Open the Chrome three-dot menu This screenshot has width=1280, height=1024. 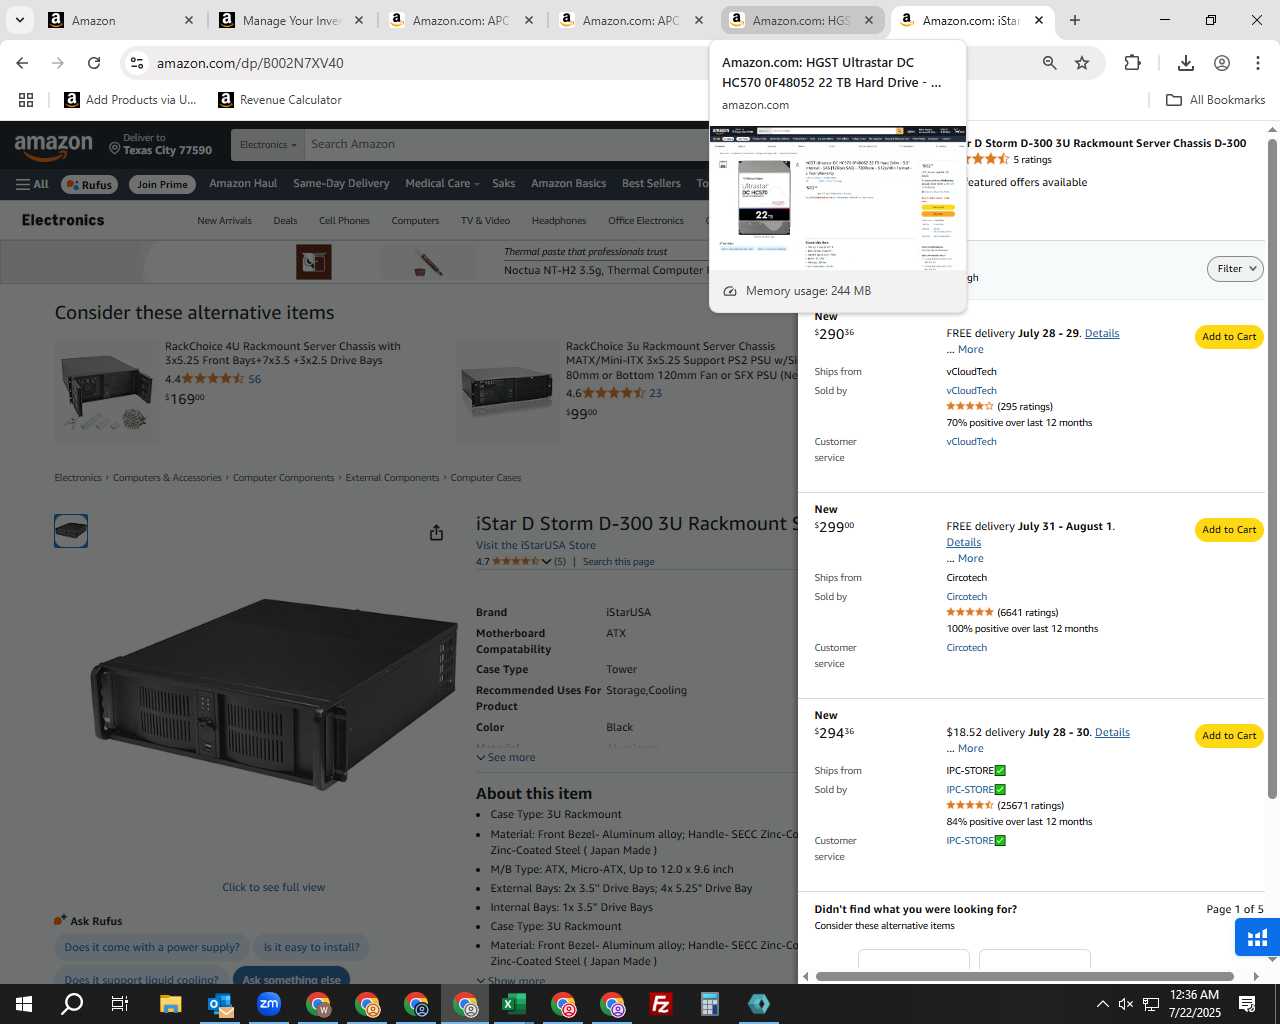click(x=1258, y=63)
